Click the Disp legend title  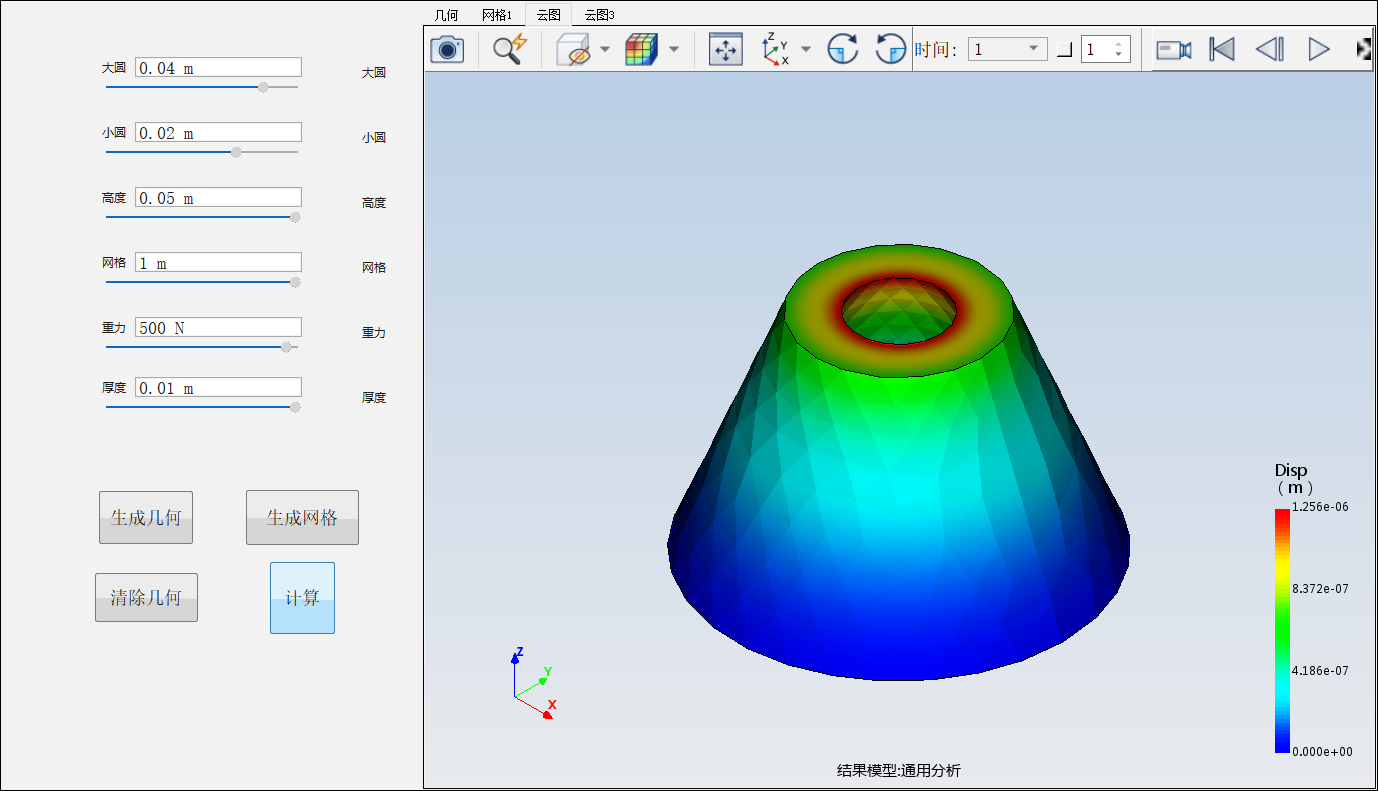click(x=1293, y=479)
